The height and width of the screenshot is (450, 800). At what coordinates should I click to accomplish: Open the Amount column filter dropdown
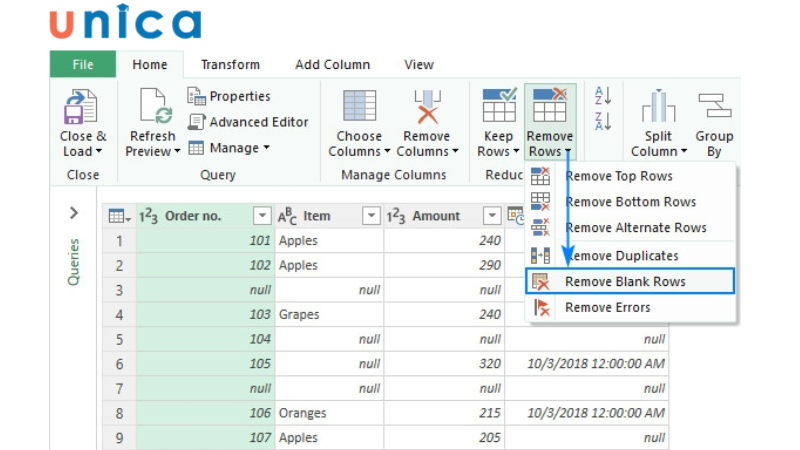pos(491,216)
